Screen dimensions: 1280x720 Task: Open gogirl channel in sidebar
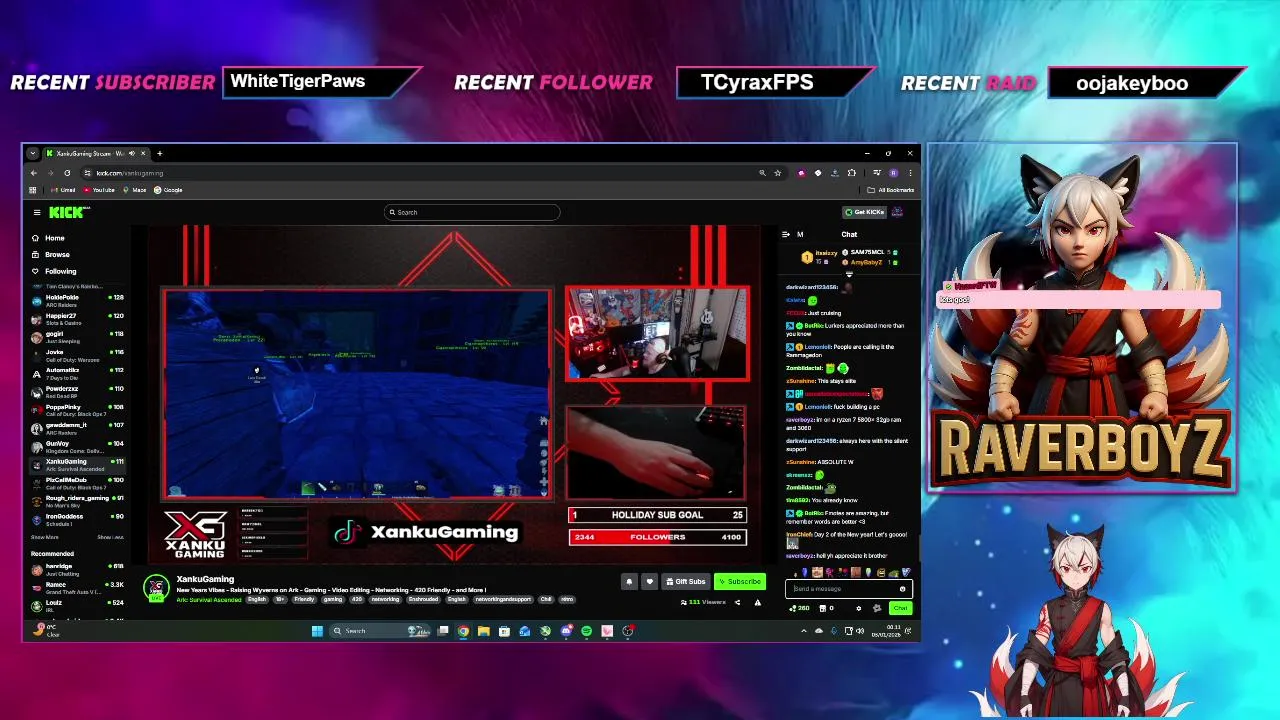pos(78,336)
